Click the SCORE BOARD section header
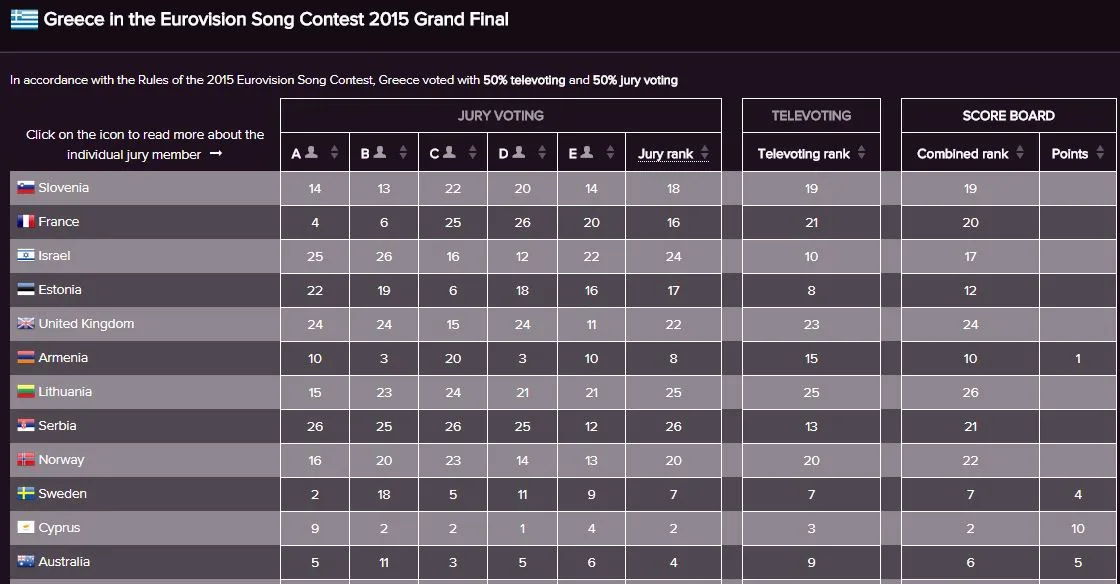Viewport: 1120px width, 584px height. click(x=1009, y=116)
